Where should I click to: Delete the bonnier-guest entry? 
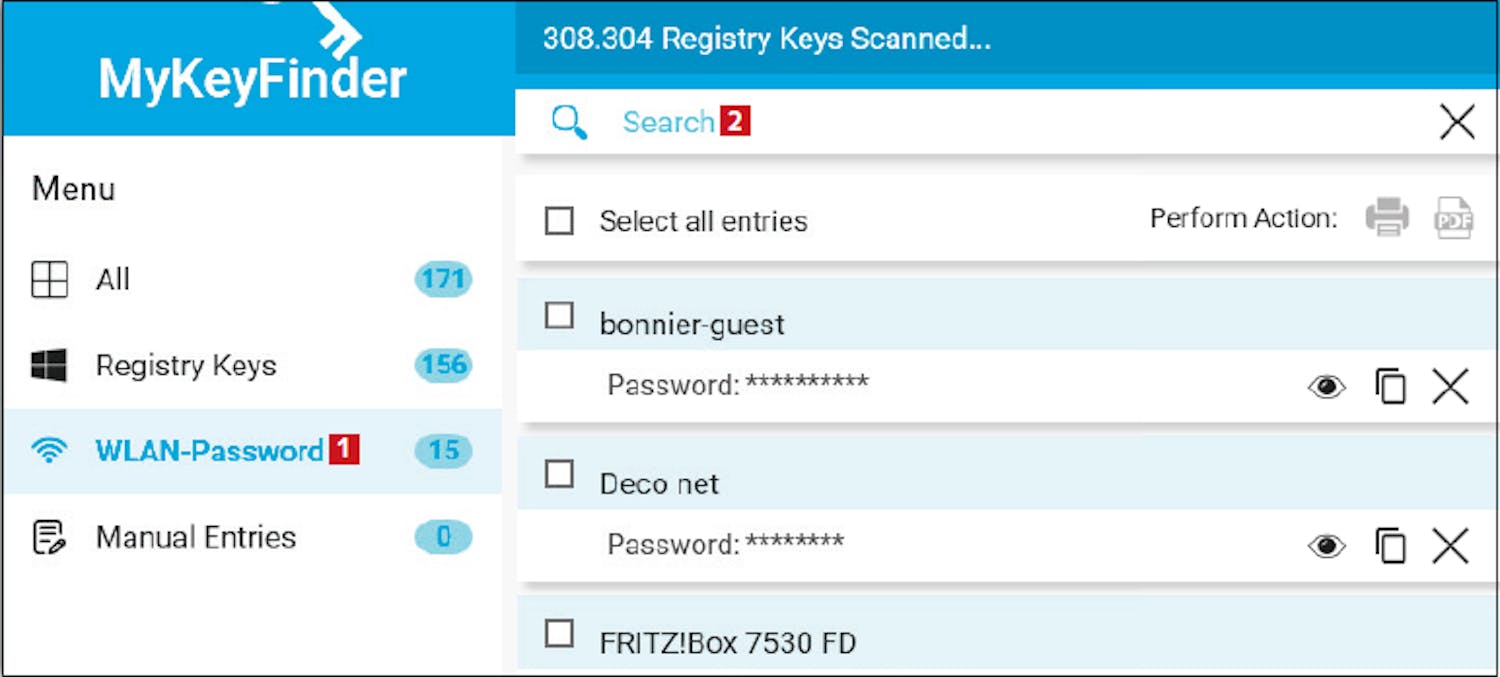coord(1450,386)
